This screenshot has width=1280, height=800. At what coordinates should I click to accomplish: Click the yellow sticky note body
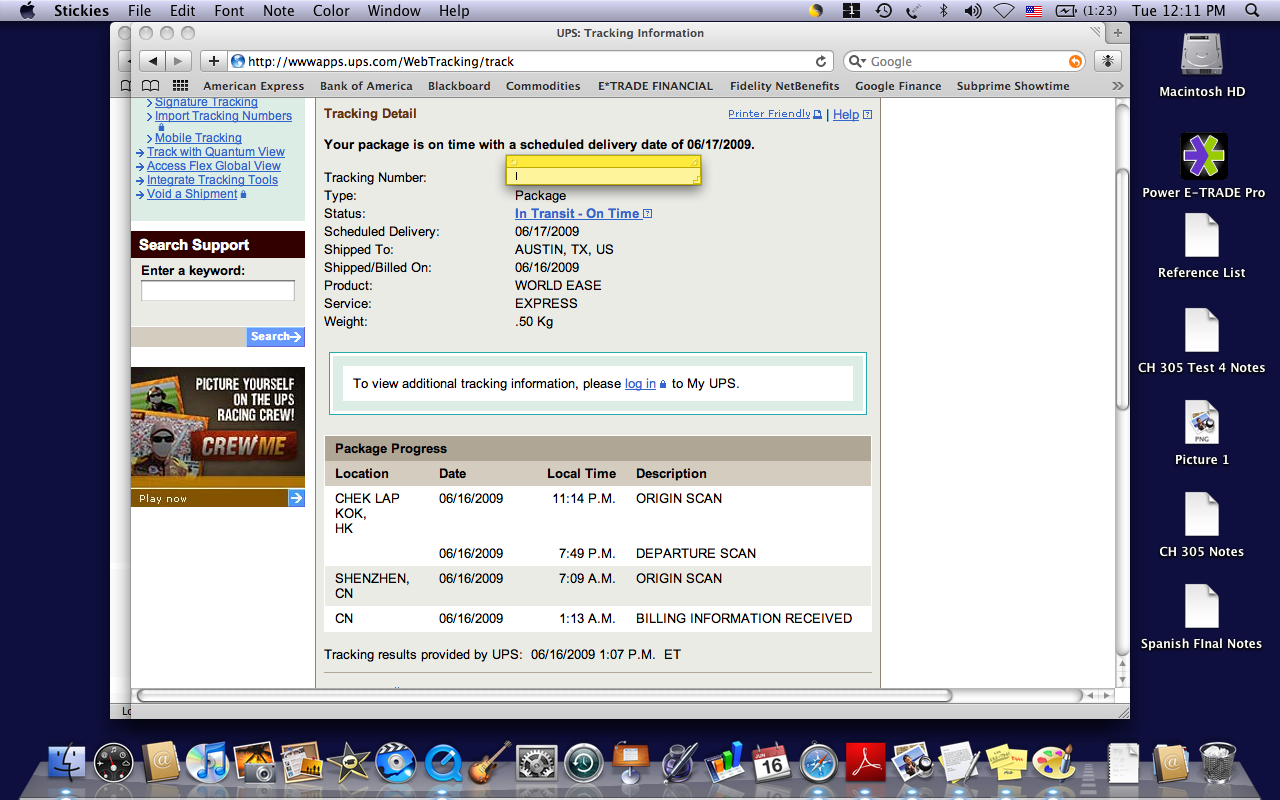point(603,176)
